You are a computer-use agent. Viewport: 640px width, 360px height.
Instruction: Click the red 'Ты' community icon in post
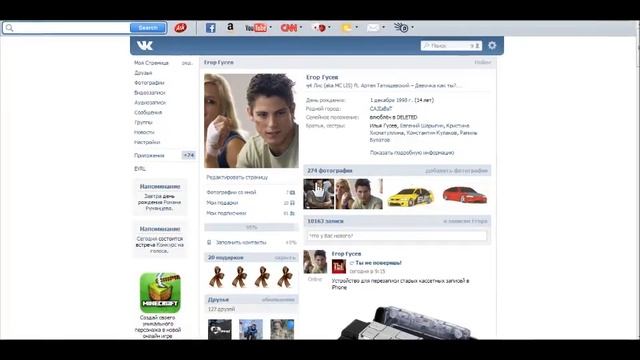[339, 267]
